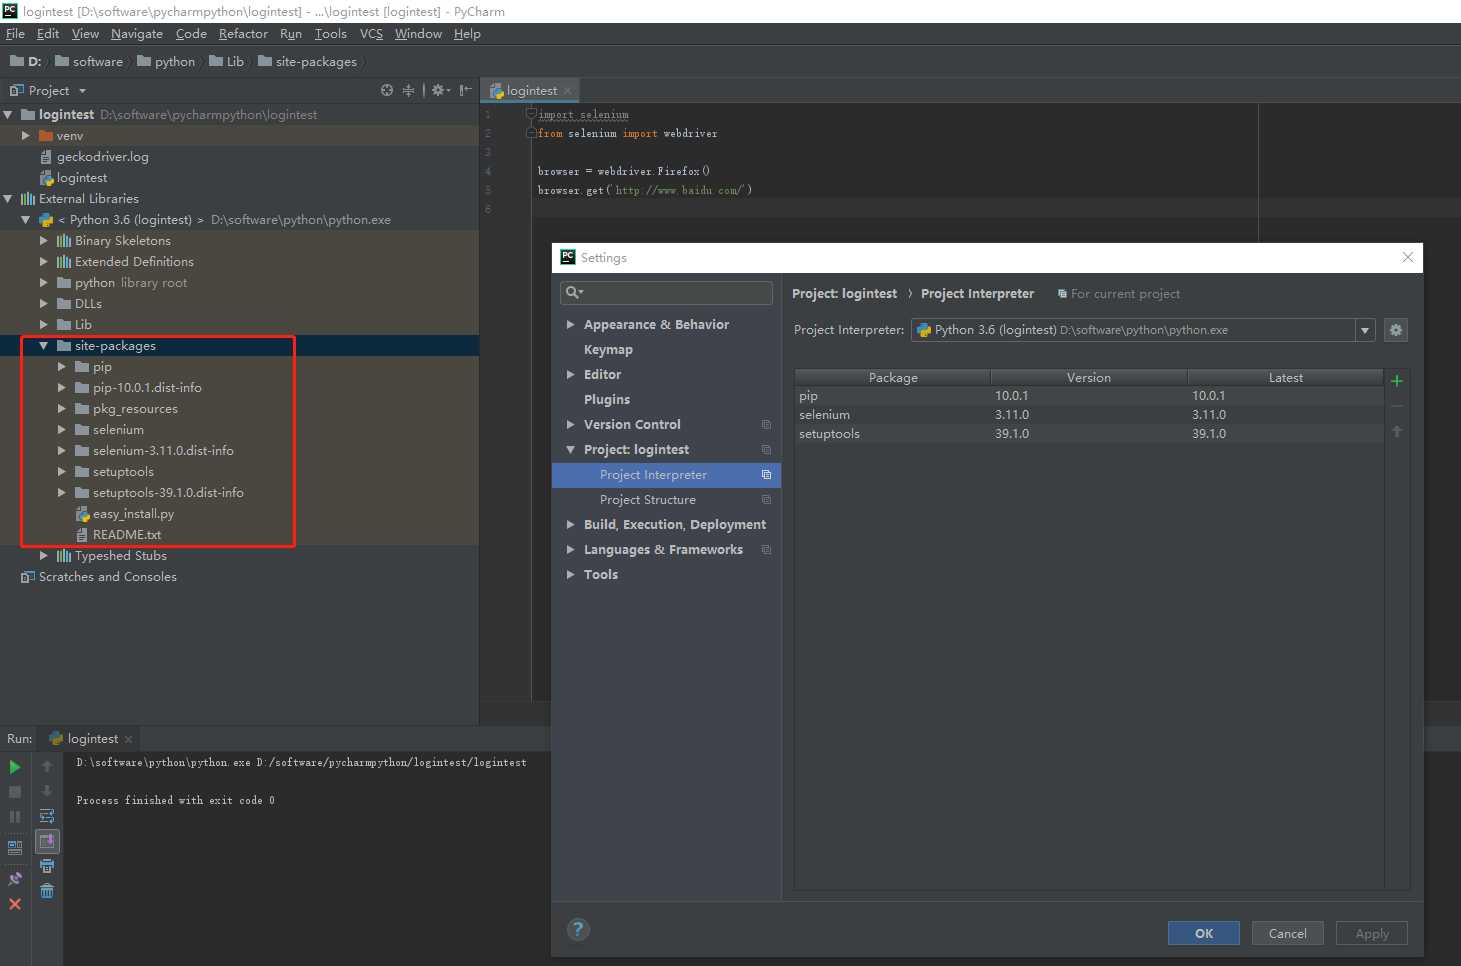
Task: Click the green Rerun button in Run panel
Action: click(x=15, y=767)
